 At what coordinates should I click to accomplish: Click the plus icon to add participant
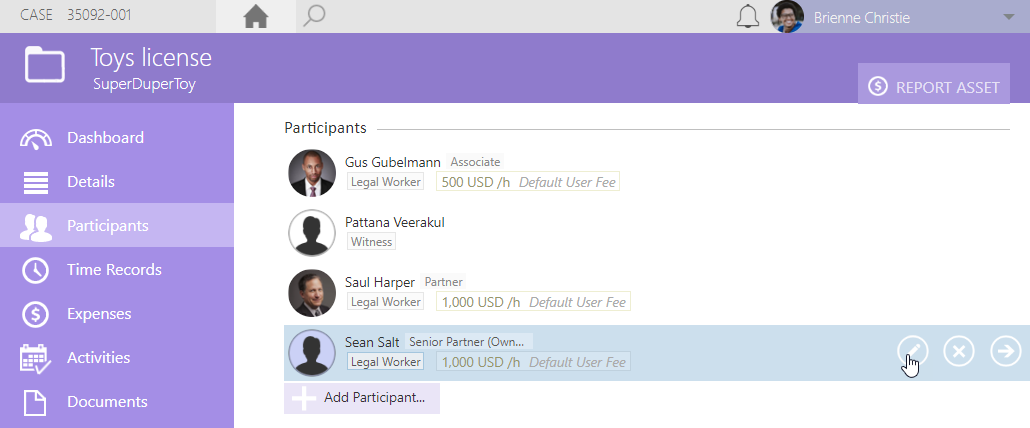(303, 398)
